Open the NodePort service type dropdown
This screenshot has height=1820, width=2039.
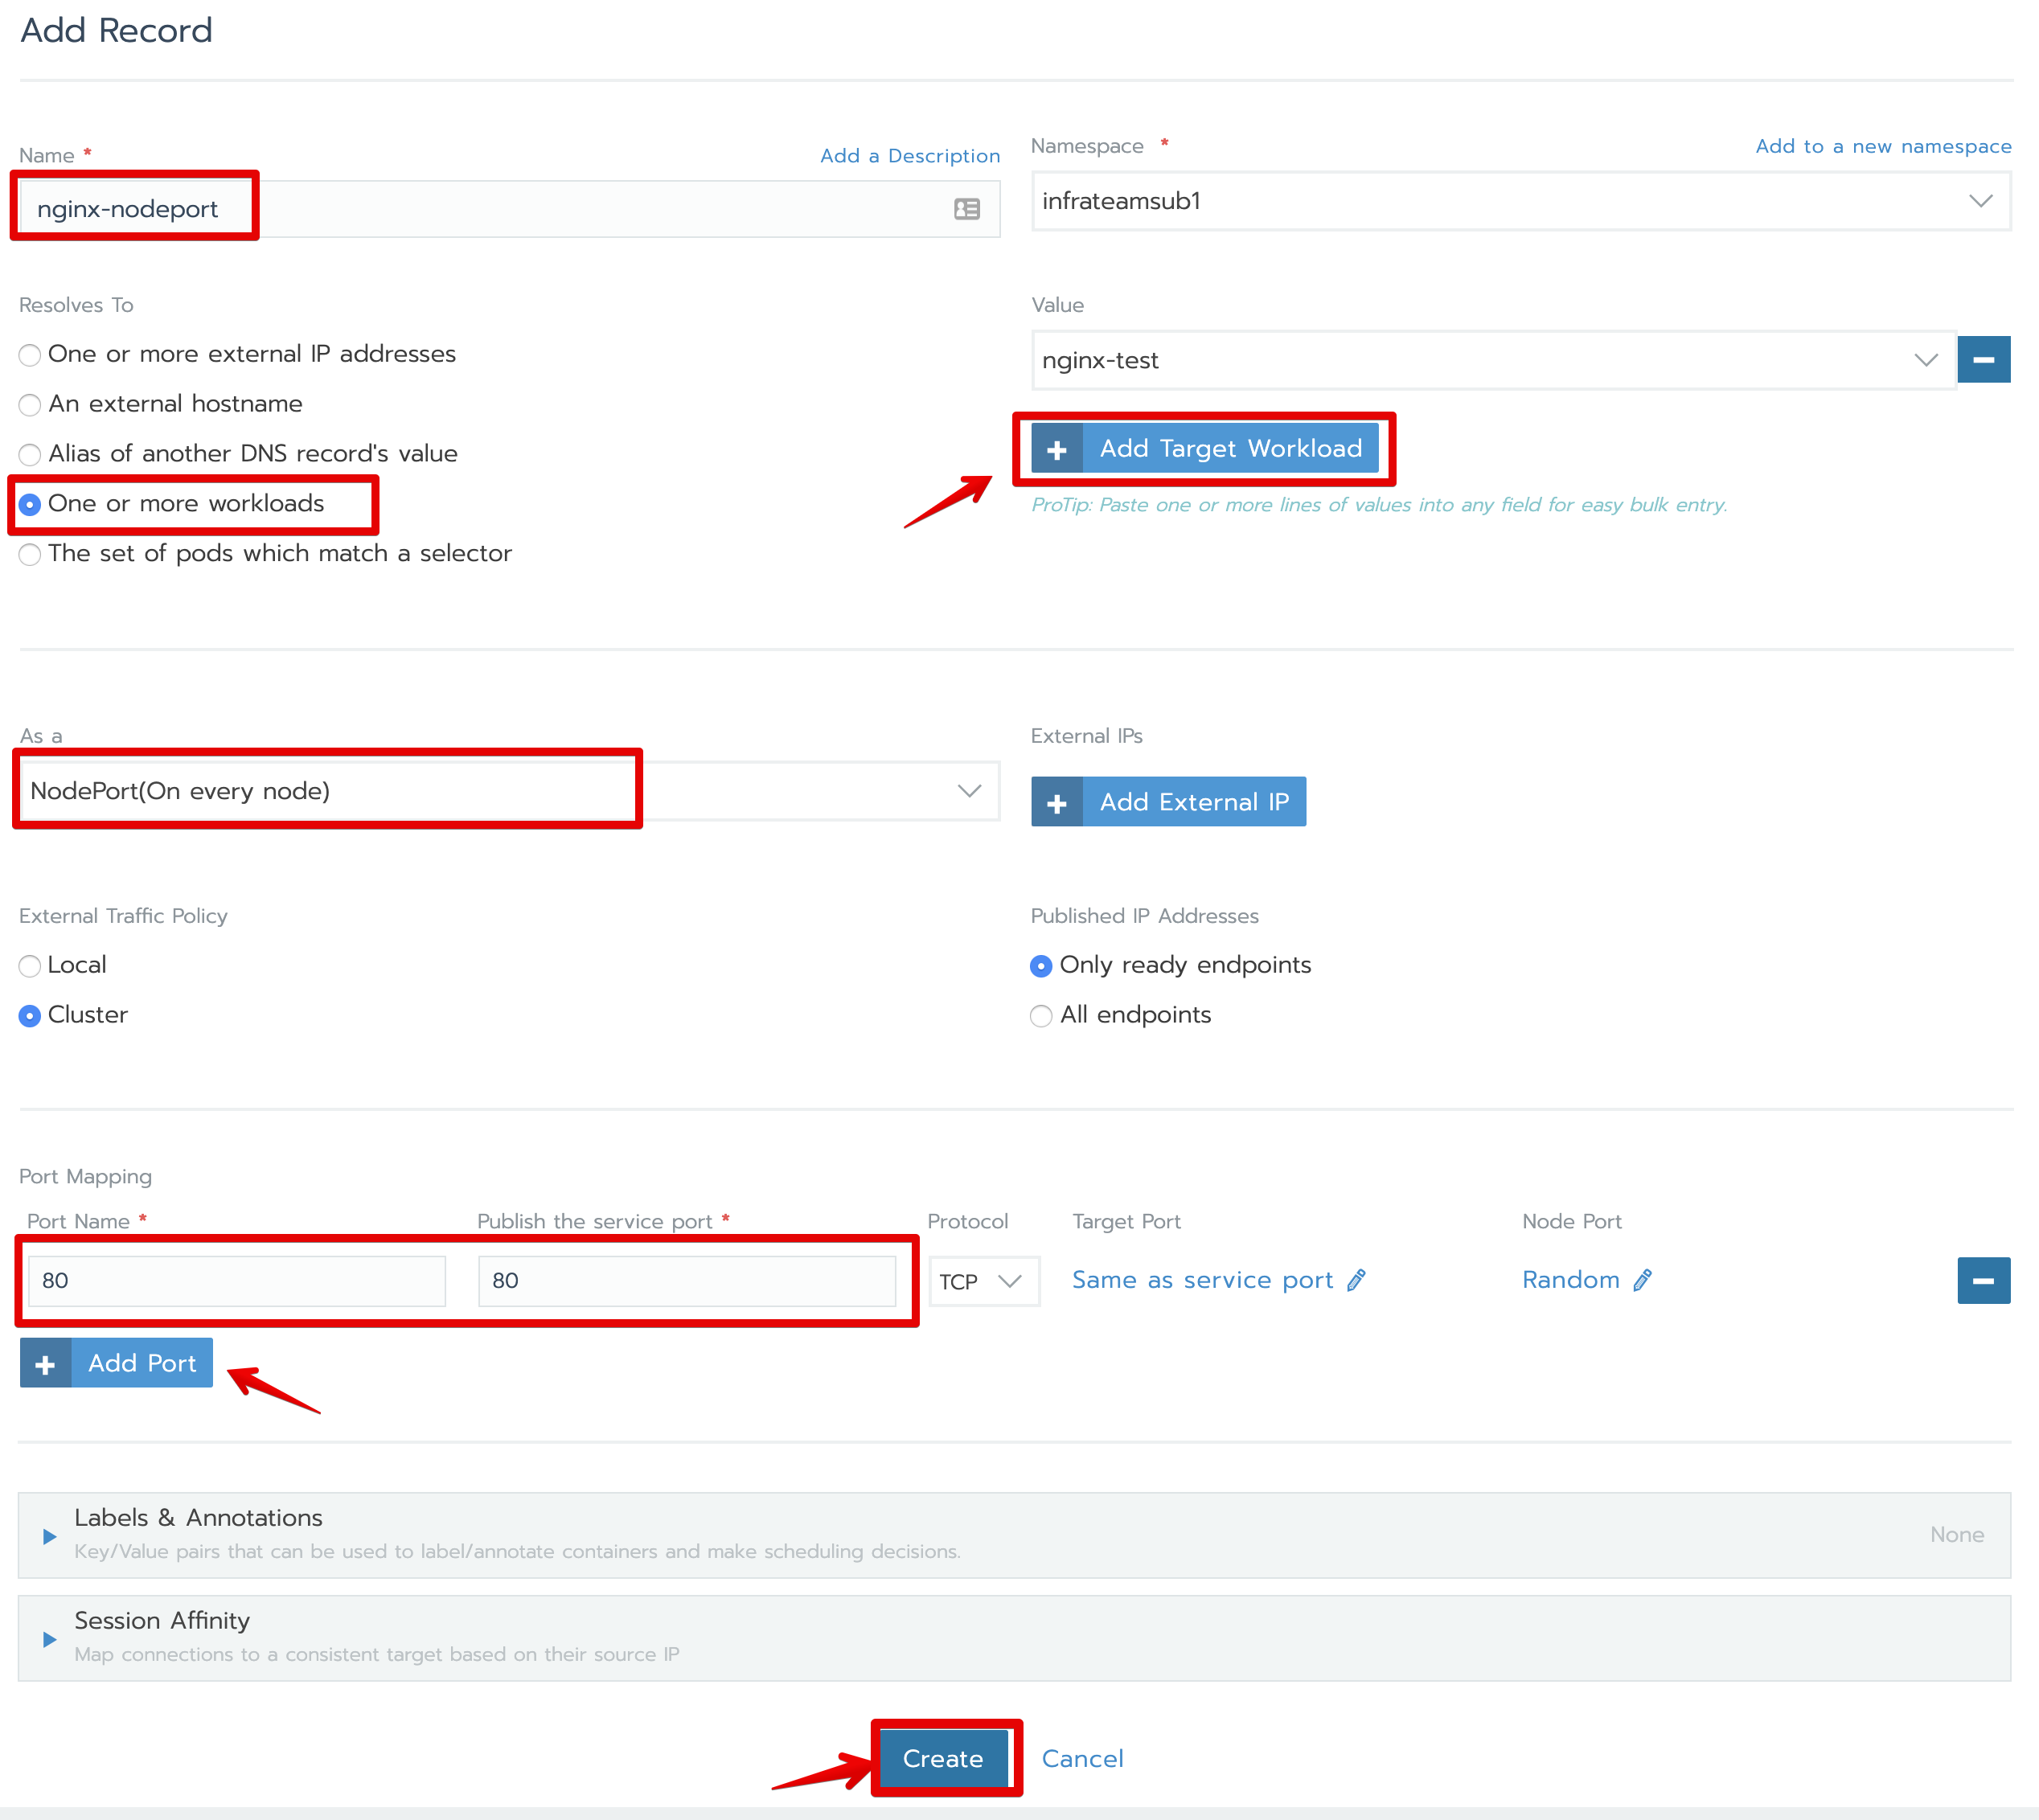click(508, 792)
